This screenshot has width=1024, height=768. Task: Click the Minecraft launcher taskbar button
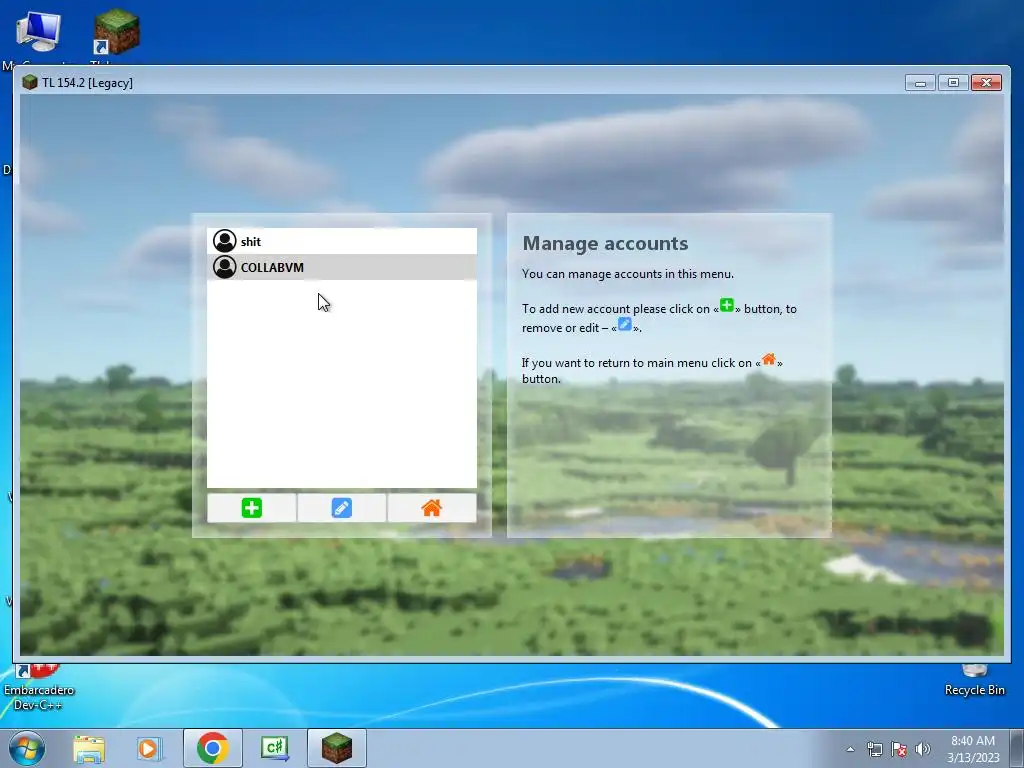[x=337, y=748]
